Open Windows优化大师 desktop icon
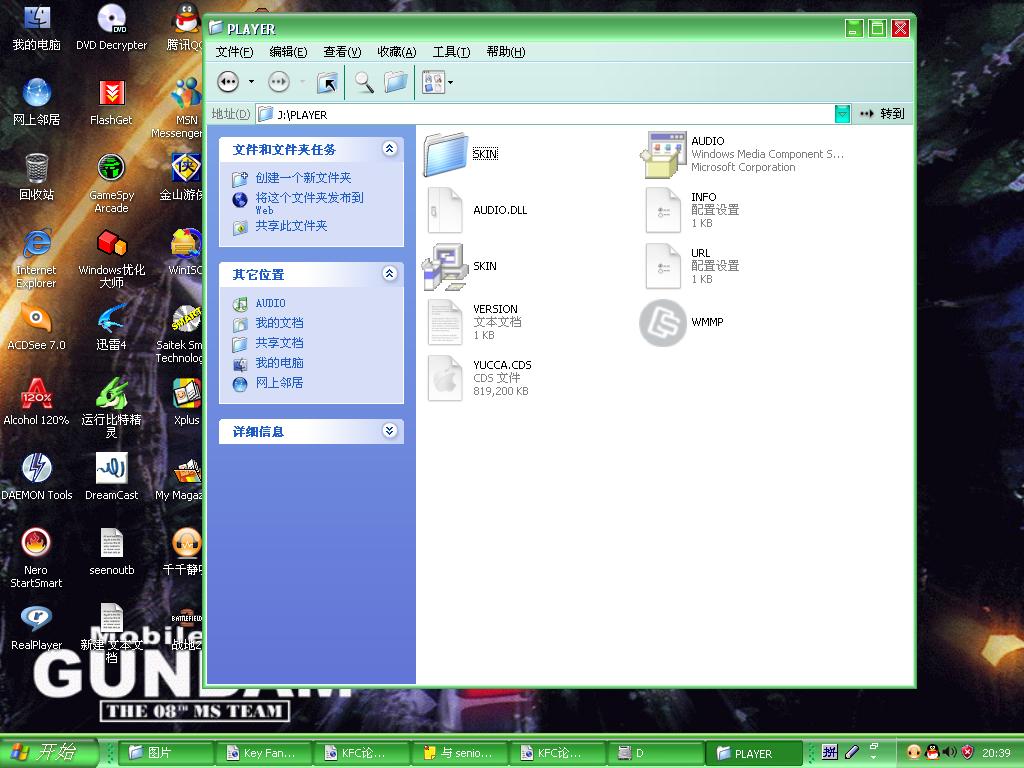Screen dimensions: 1024x768 point(112,258)
